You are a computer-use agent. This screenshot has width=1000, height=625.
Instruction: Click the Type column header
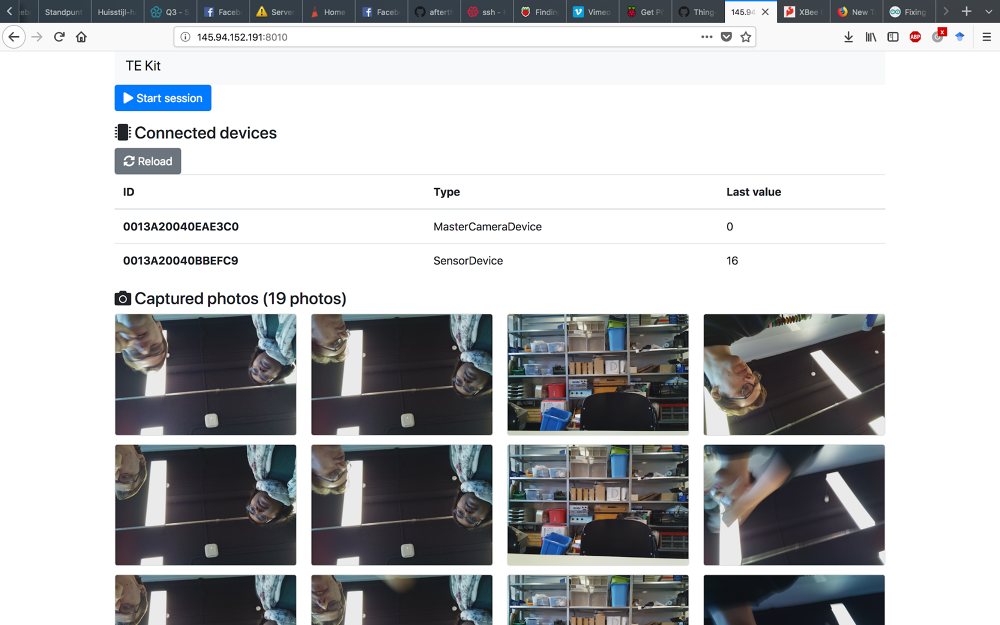click(446, 192)
